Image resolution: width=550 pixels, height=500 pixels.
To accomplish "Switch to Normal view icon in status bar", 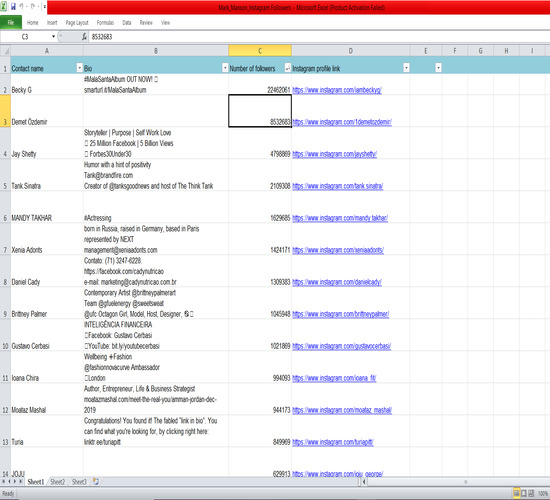I will click(x=516, y=493).
